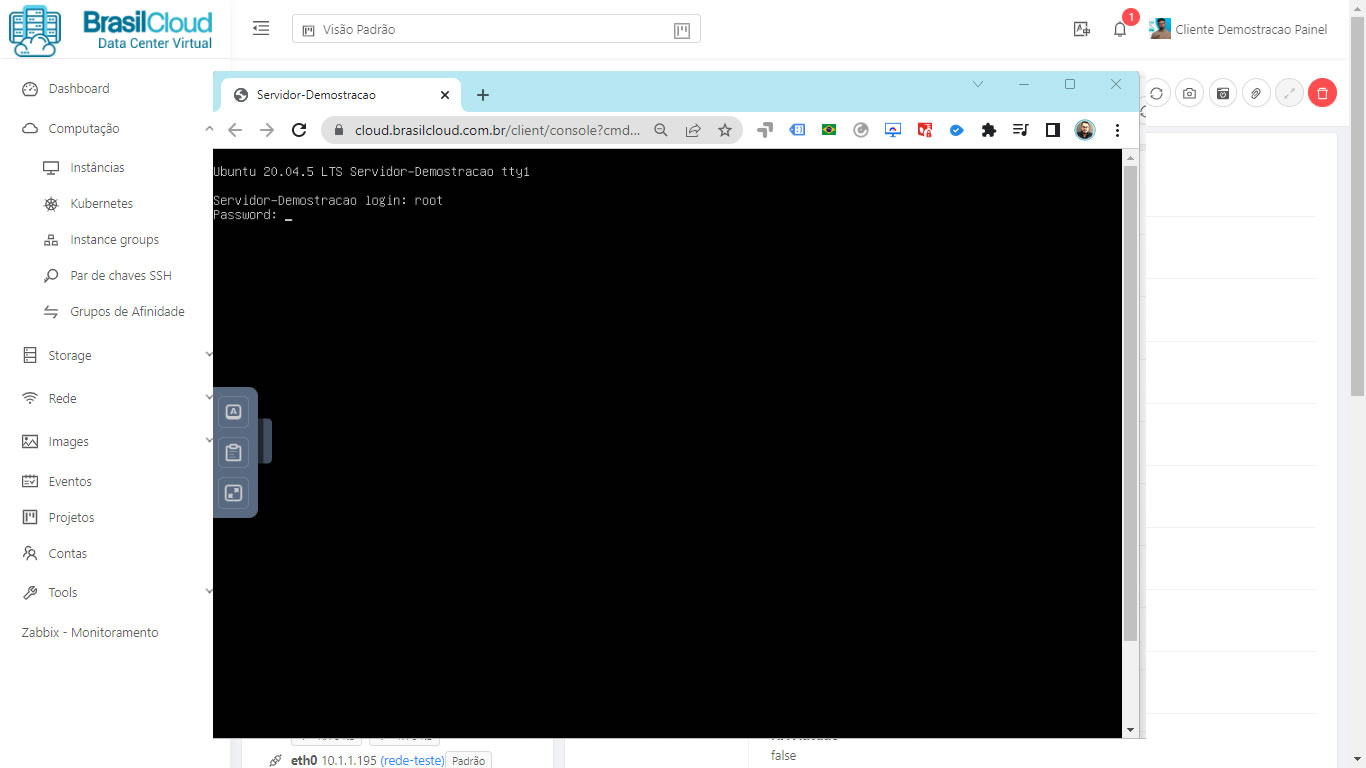
Task: Click the Padrão tag next to eth0
Action: point(468,761)
